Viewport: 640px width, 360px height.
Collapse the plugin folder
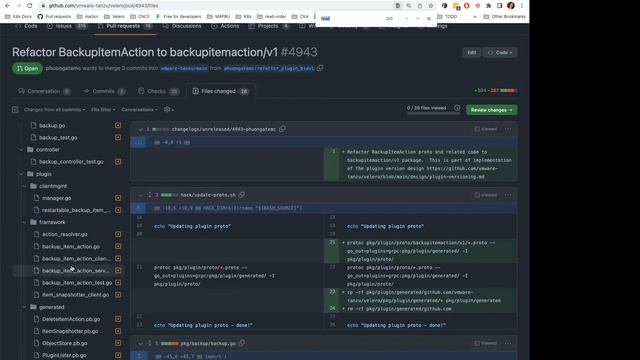(x=21, y=174)
